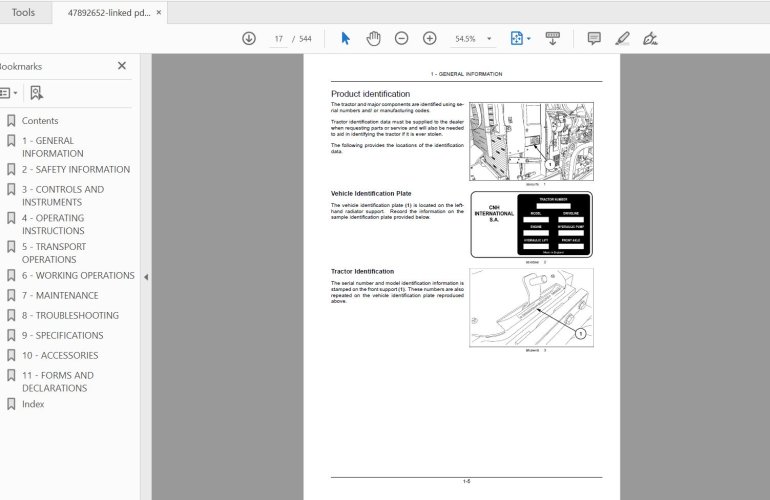Open bookmarks options dropdown menu
Screen dimensions: 770x500
pos(8,92)
